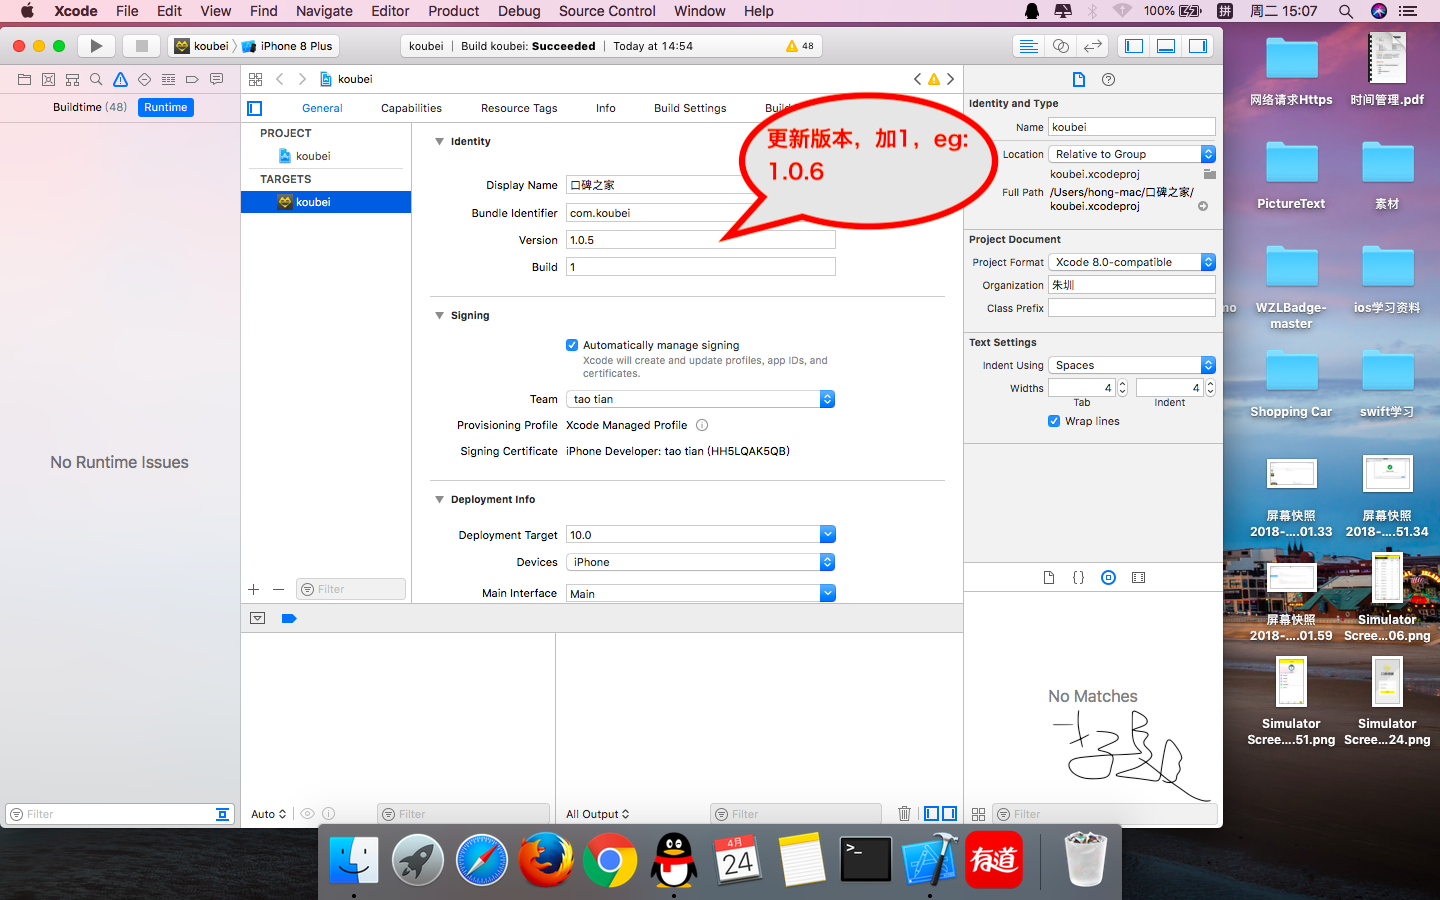Go forward in editor history
The width and height of the screenshot is (1440, 900).
(x=302, y=79)
